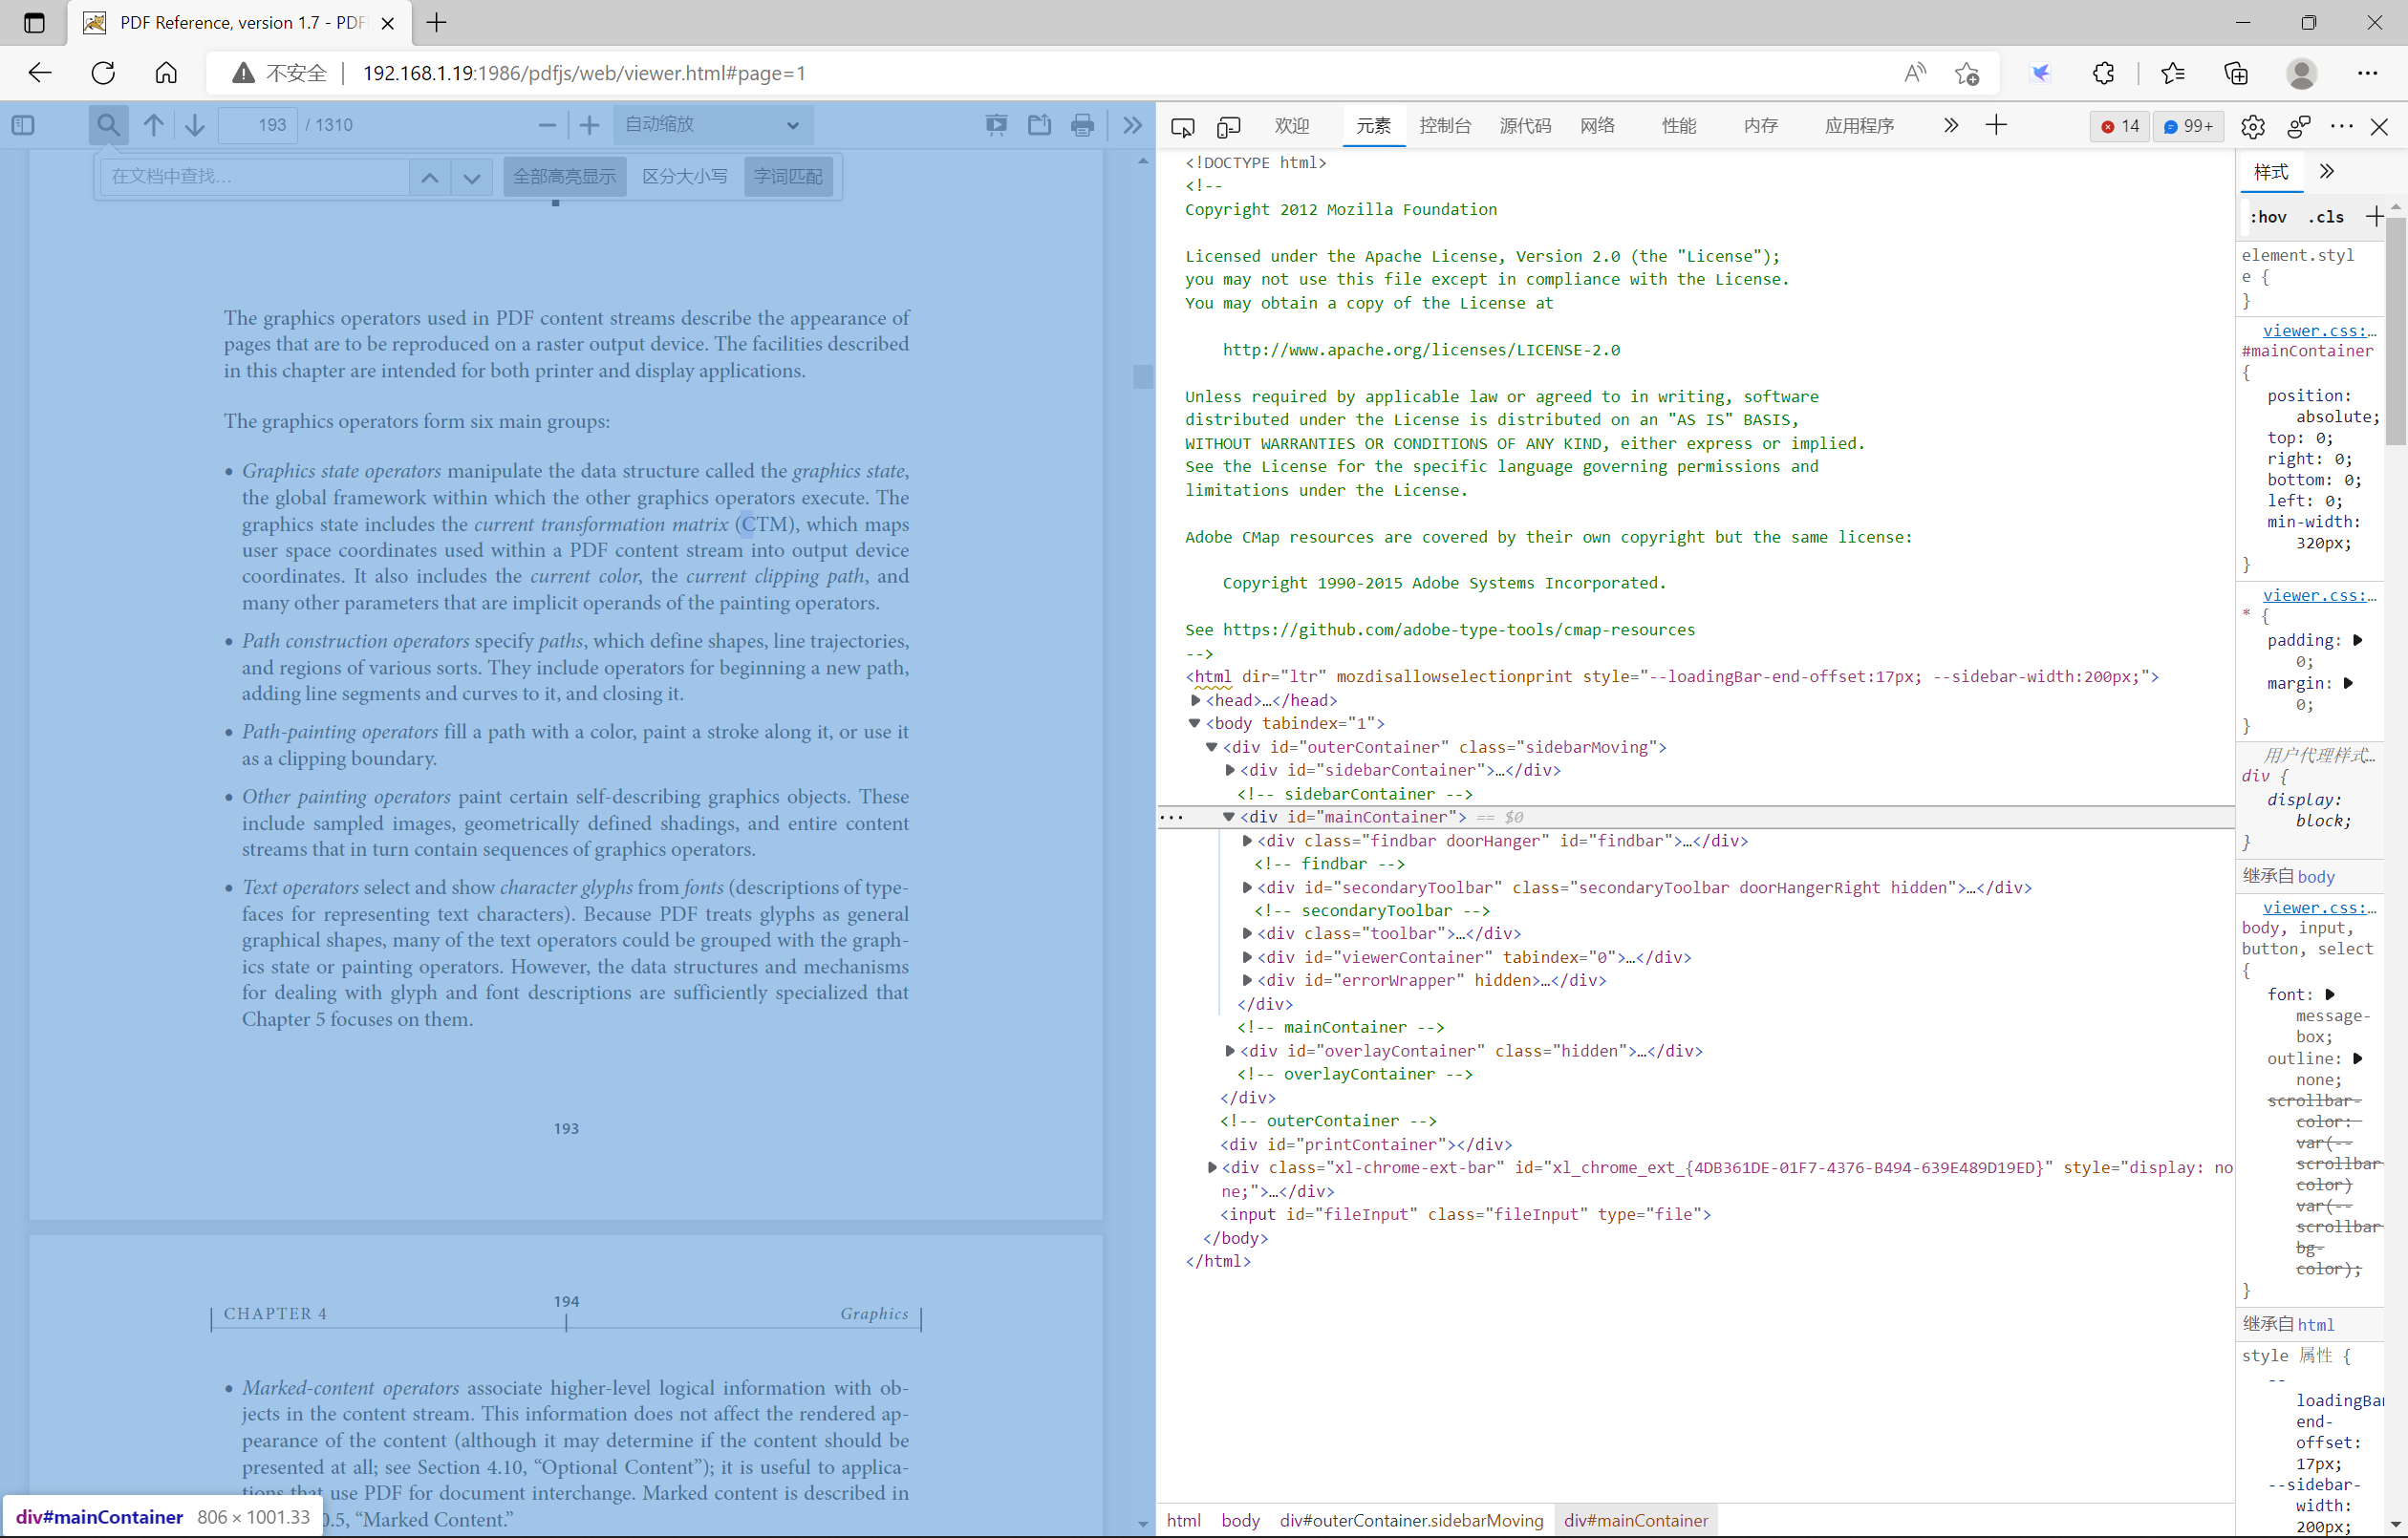
Task: Open the auto zoom scale dropdown
Action: click(712, 125)
